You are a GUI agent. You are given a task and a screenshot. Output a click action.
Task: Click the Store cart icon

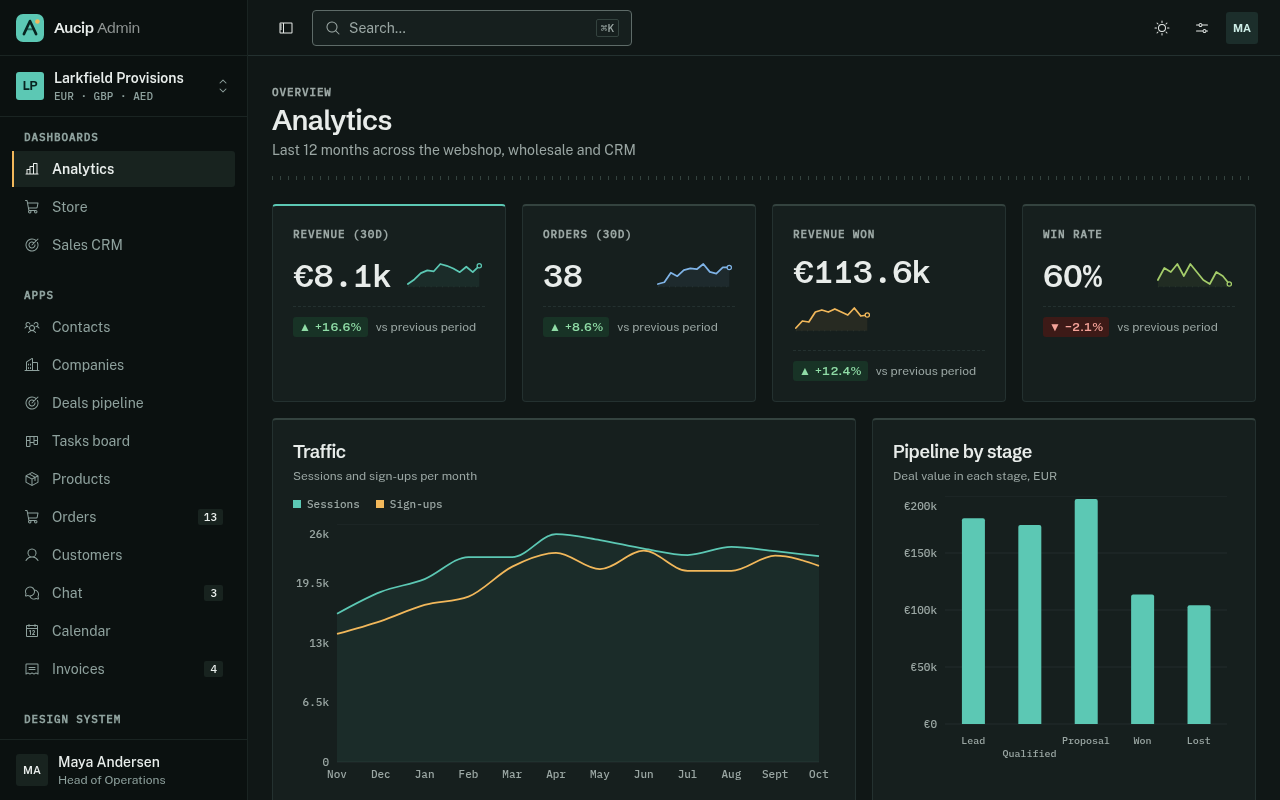32,207
